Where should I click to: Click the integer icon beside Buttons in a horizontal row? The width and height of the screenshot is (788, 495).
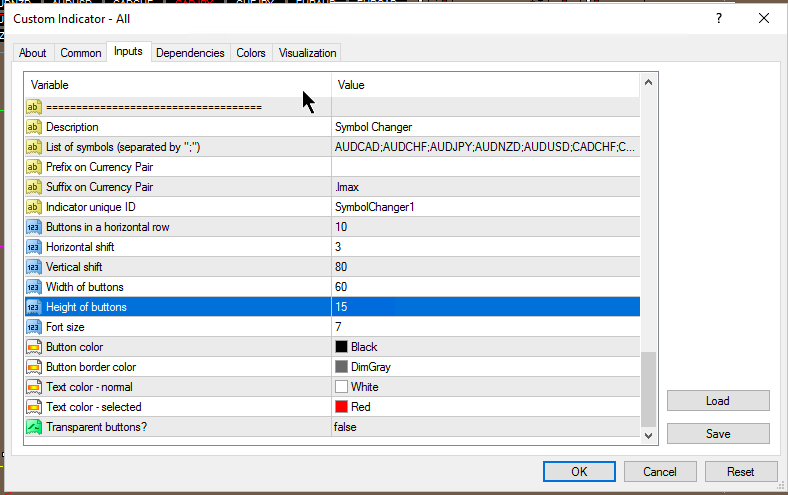34,227
